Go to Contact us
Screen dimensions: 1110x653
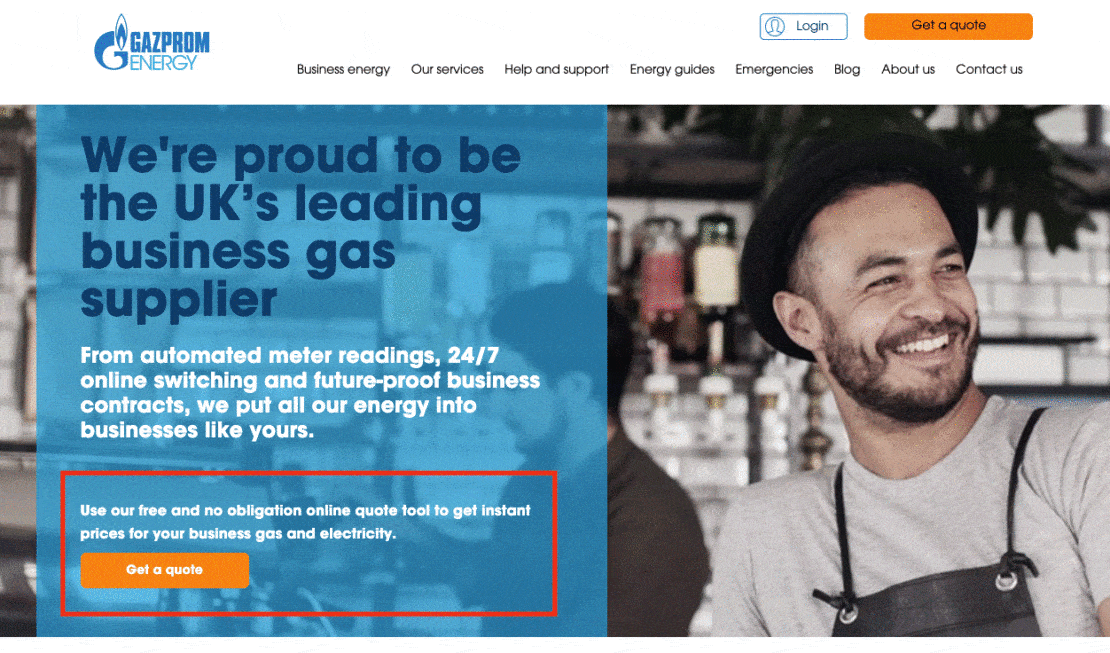click(x=989, y=69)
